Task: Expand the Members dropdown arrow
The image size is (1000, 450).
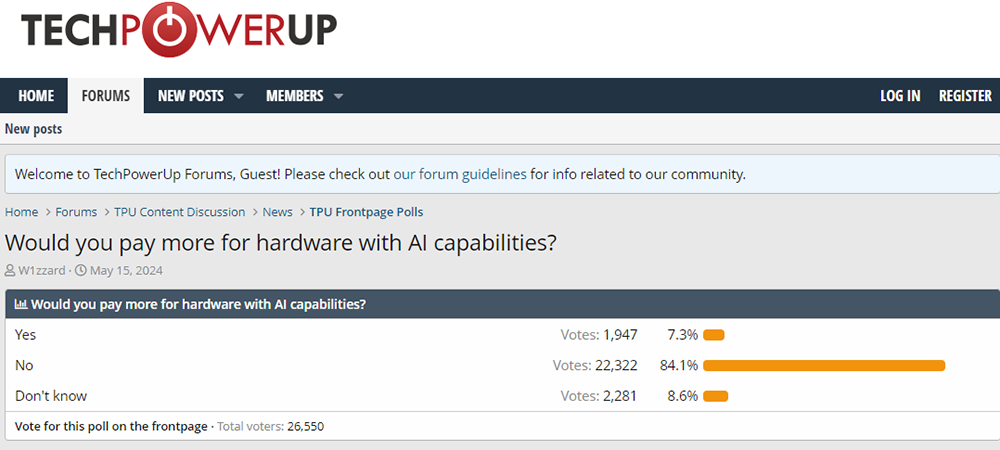Action: pos(338,96)
